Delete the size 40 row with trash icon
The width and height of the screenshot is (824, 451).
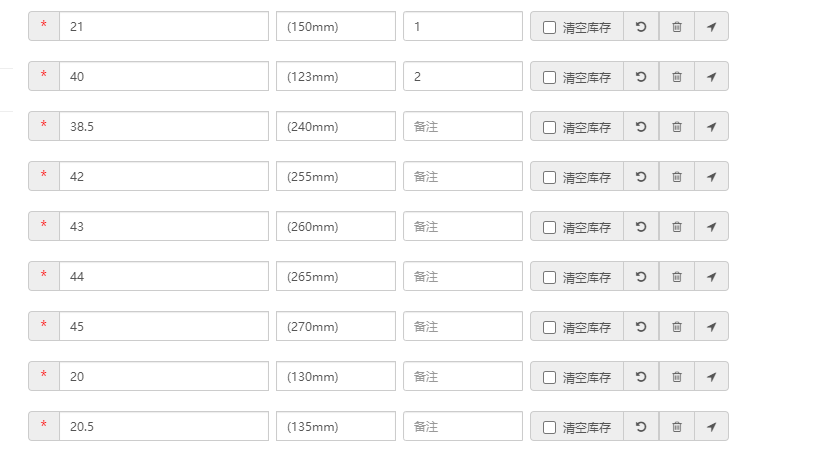pyautogui.click(x=677, y=77)
